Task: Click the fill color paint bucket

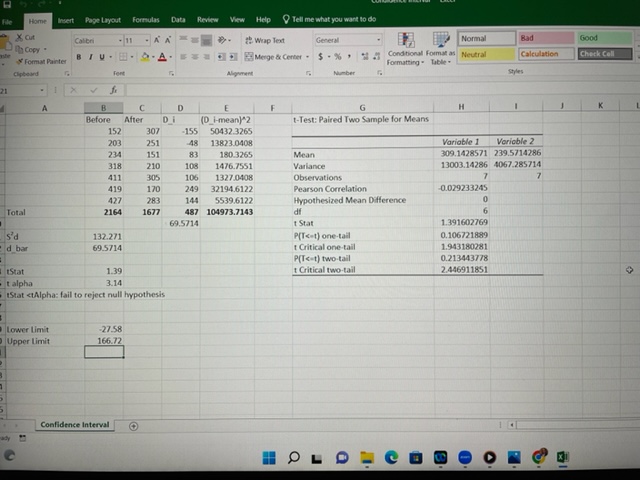Action: point(144,57)
